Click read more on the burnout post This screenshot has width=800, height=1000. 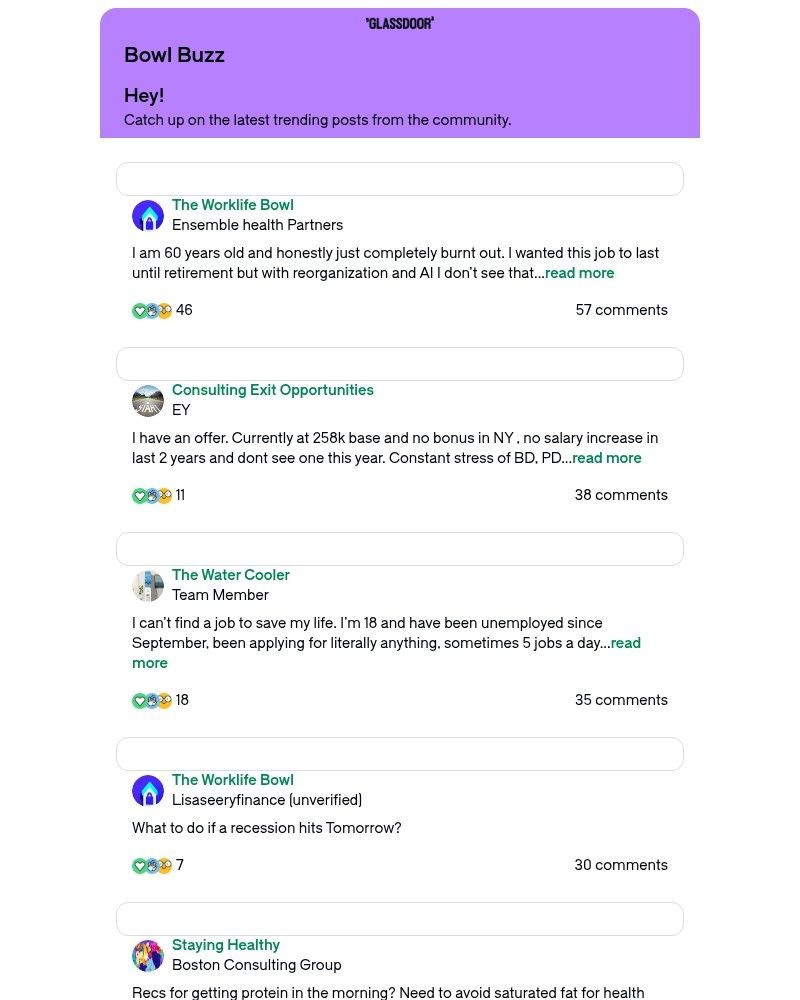579,272
